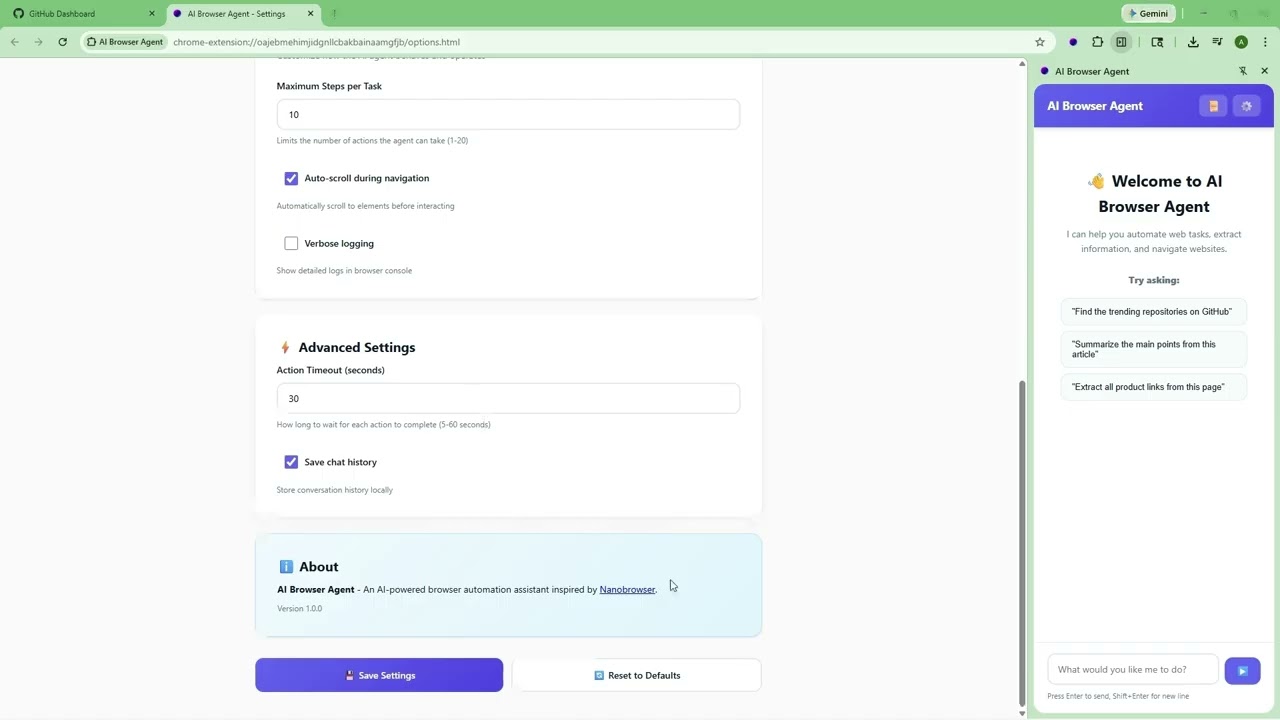This screenshot has width=1280, height=720.
Task: Bookmark this page with the star icon
Action: 1040,42
